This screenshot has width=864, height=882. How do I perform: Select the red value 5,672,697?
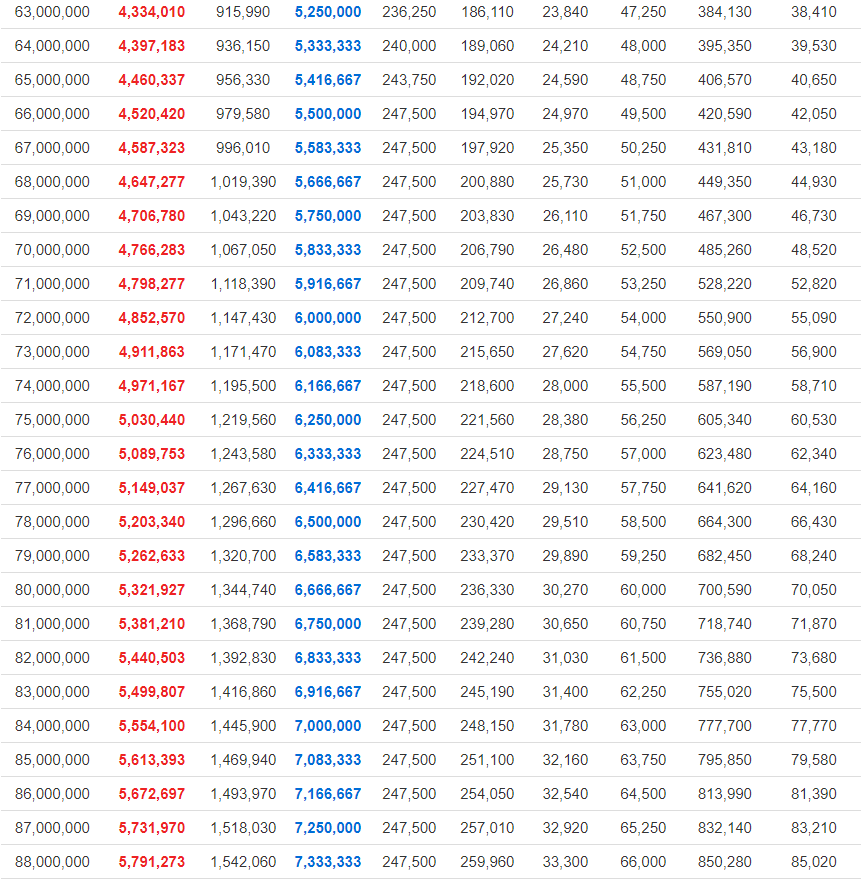point(152,794)
